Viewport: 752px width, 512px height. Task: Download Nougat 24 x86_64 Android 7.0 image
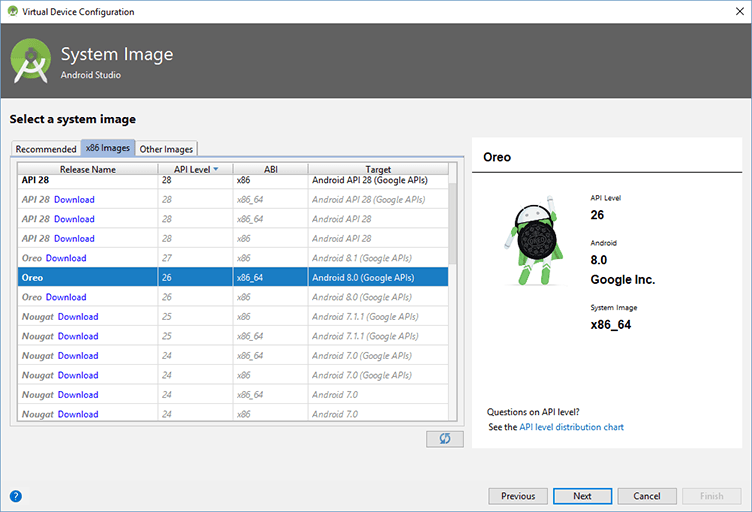click(x=78, y=395)
